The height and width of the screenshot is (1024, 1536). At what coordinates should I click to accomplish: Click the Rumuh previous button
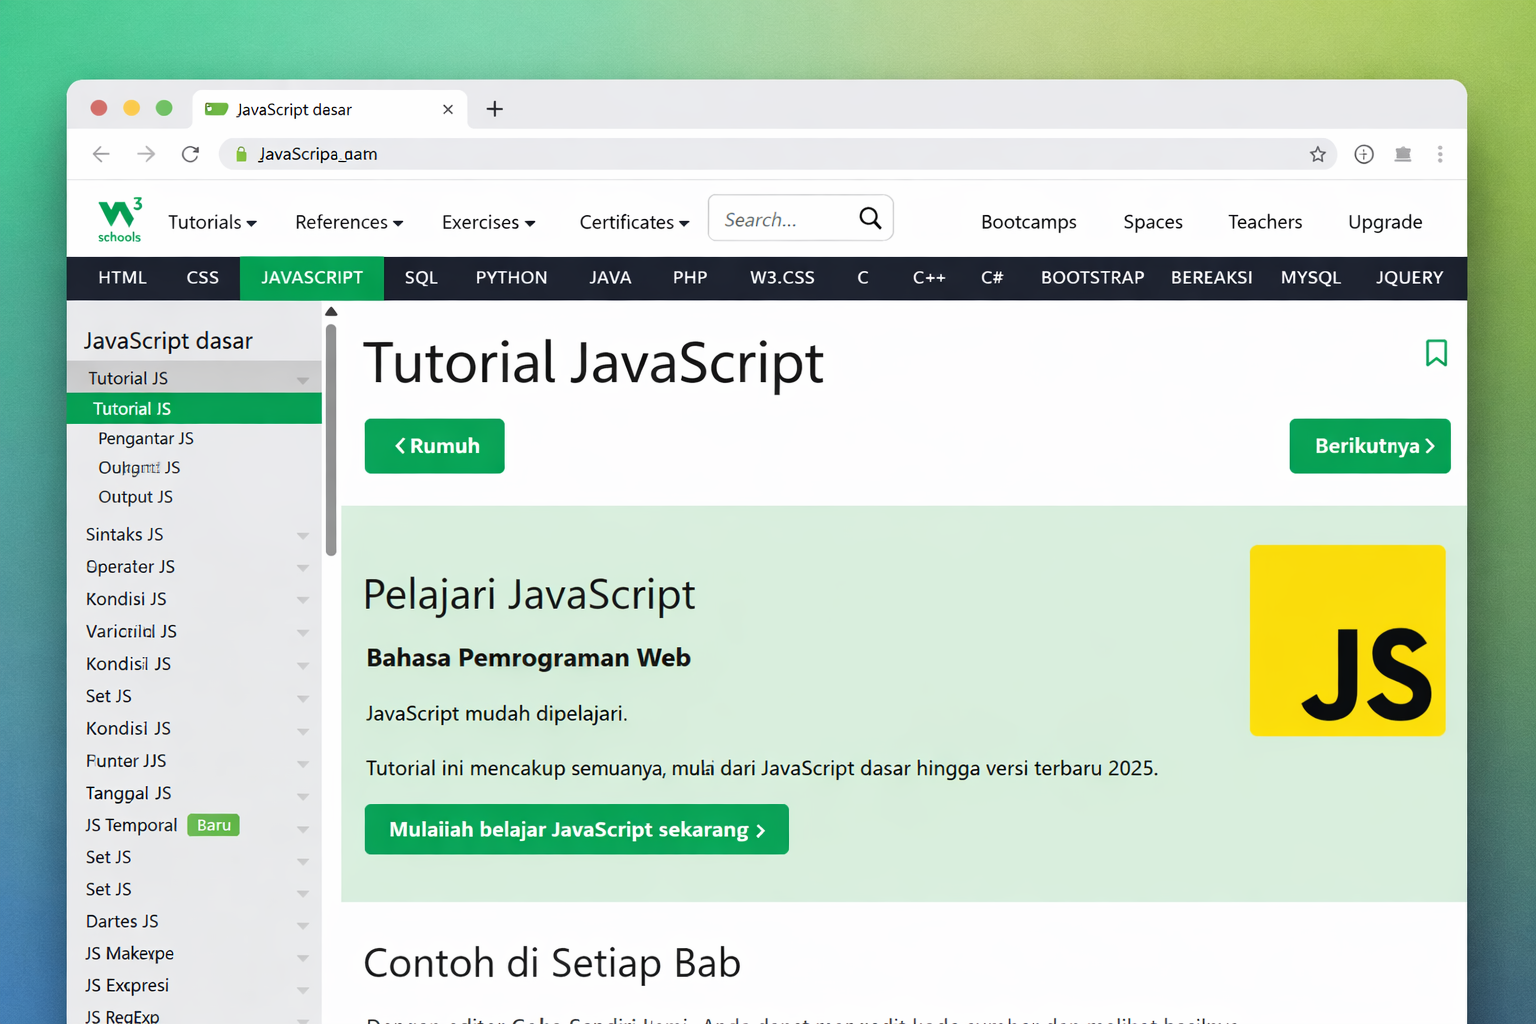(x=434, y=446)
